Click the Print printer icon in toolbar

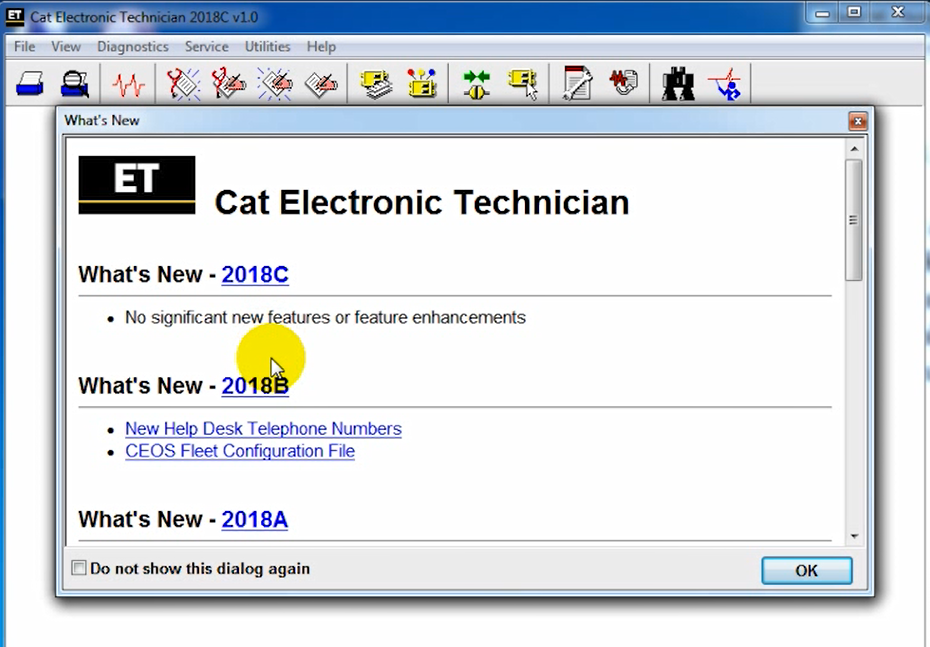[30, 85]
